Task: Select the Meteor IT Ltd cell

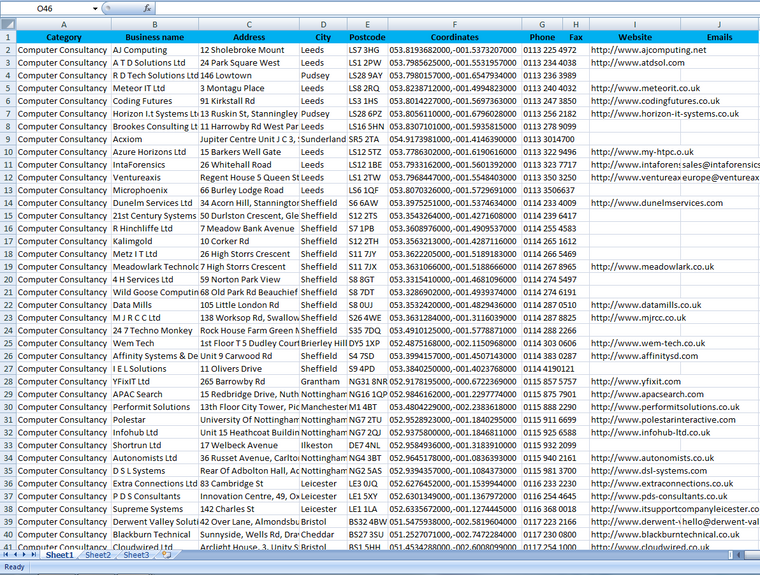Action: [x=155, y=88]
